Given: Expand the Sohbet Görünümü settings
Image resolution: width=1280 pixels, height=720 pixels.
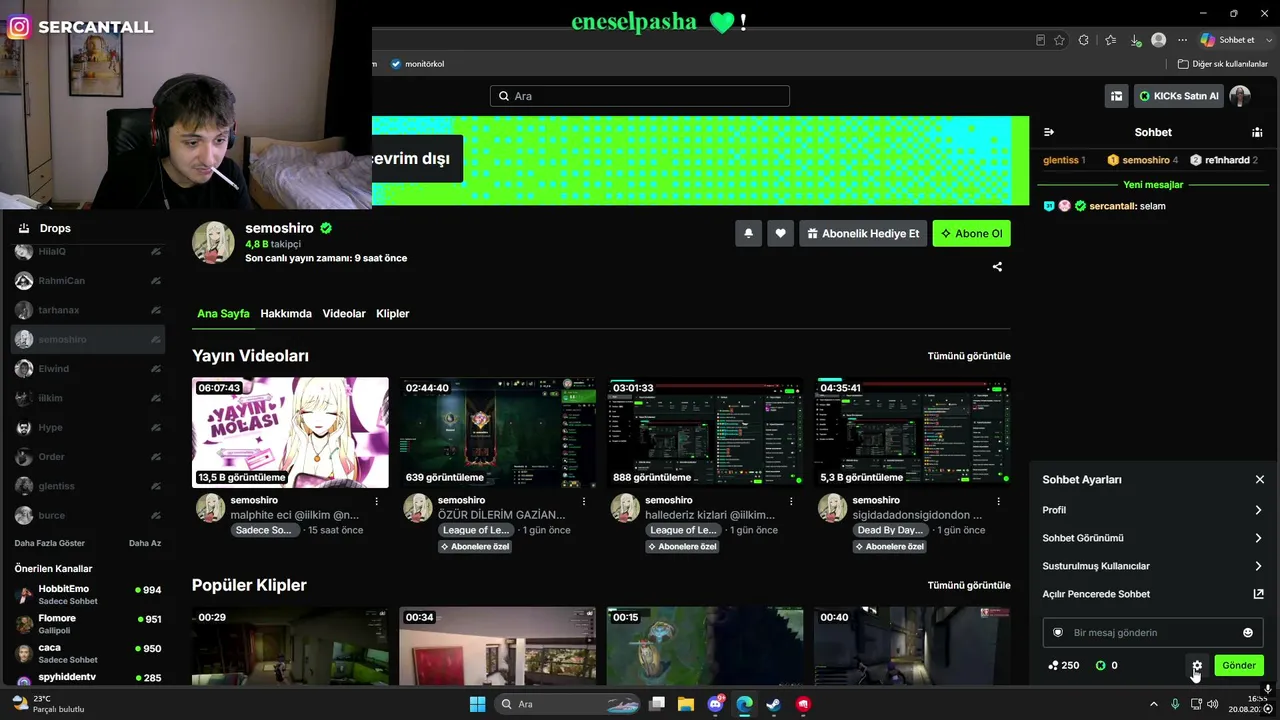Looking at the screenshot, I should click(x=1152, y=538).
